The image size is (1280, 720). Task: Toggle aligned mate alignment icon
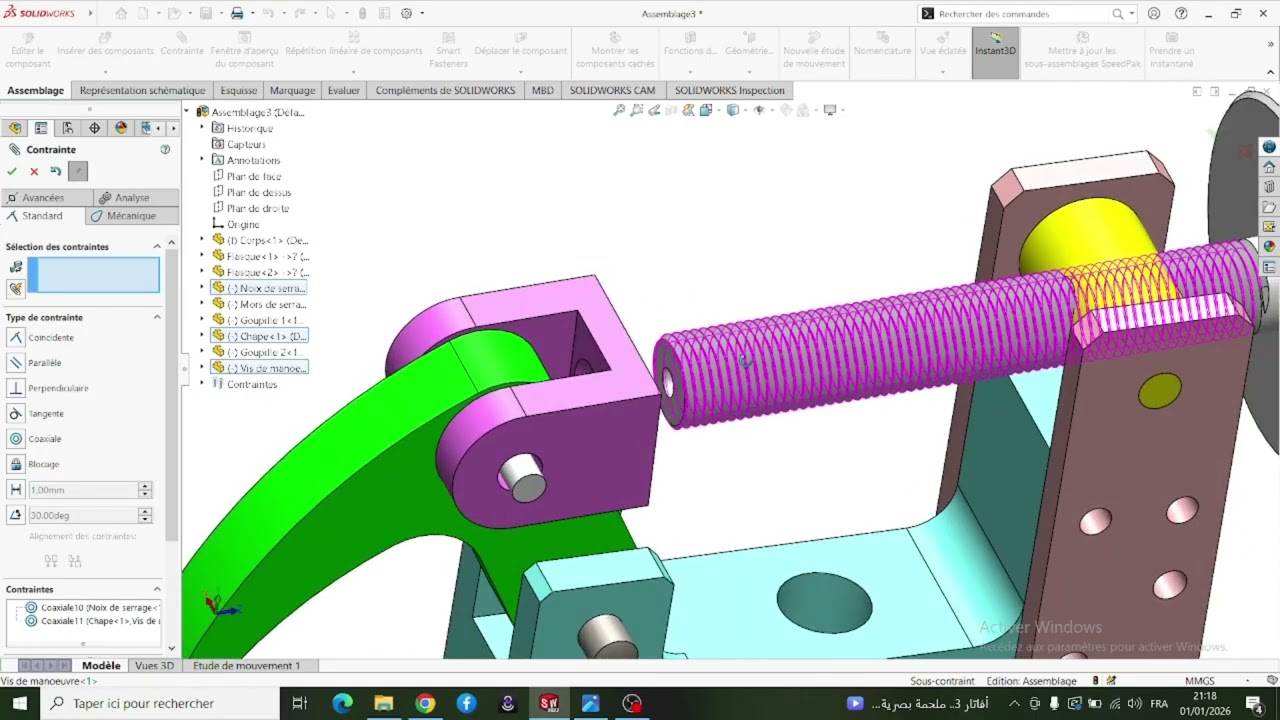(x=51, y=561)
